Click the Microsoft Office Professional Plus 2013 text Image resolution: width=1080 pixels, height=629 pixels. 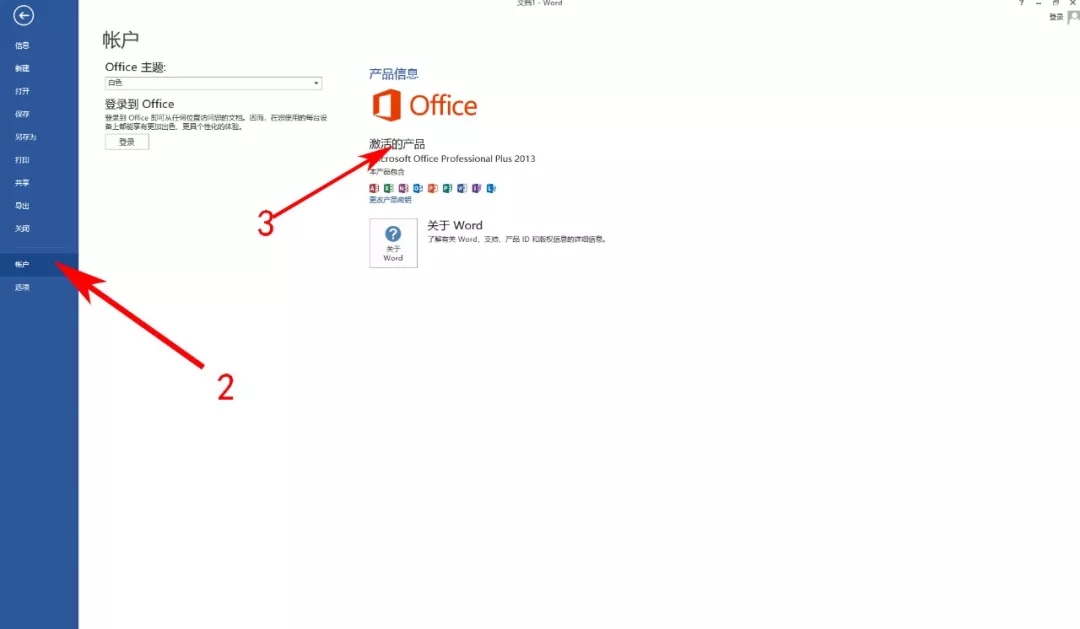coord(453,158)
